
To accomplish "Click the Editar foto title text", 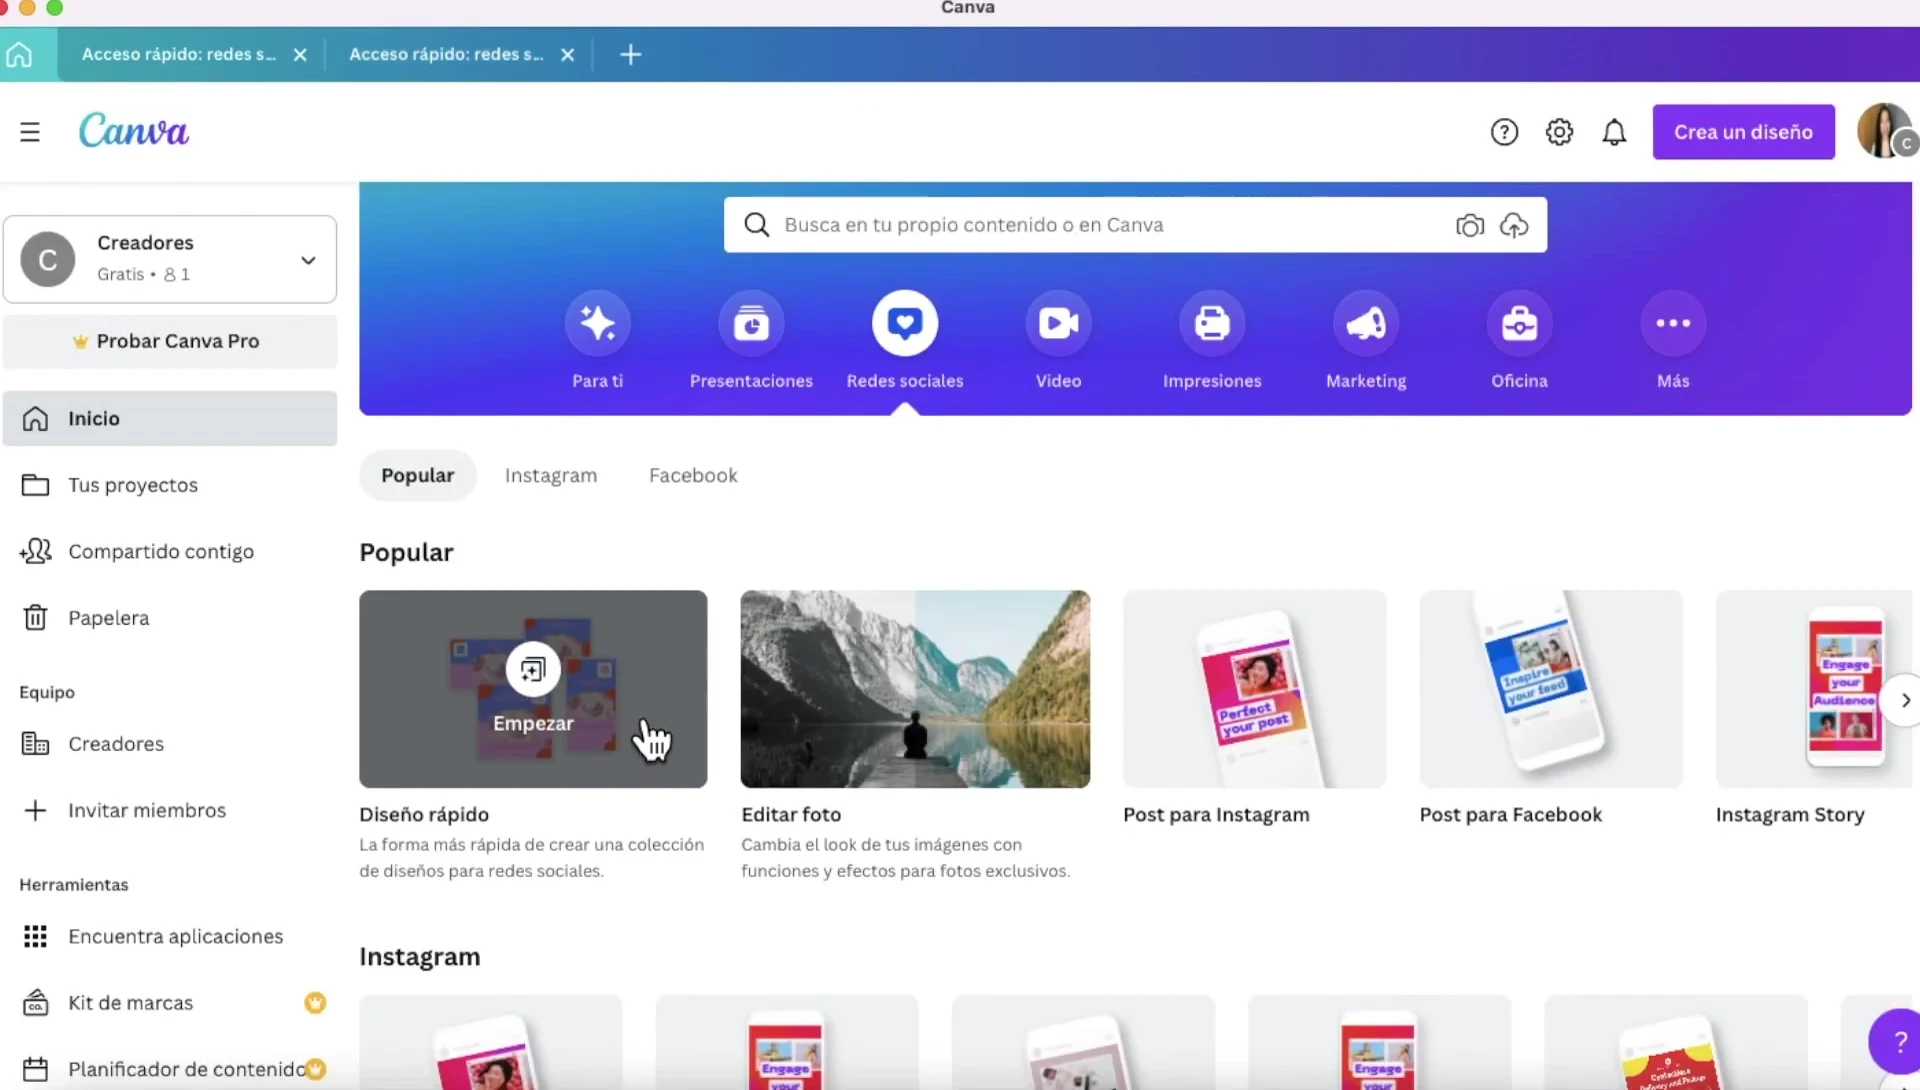I will coord(791,814).
